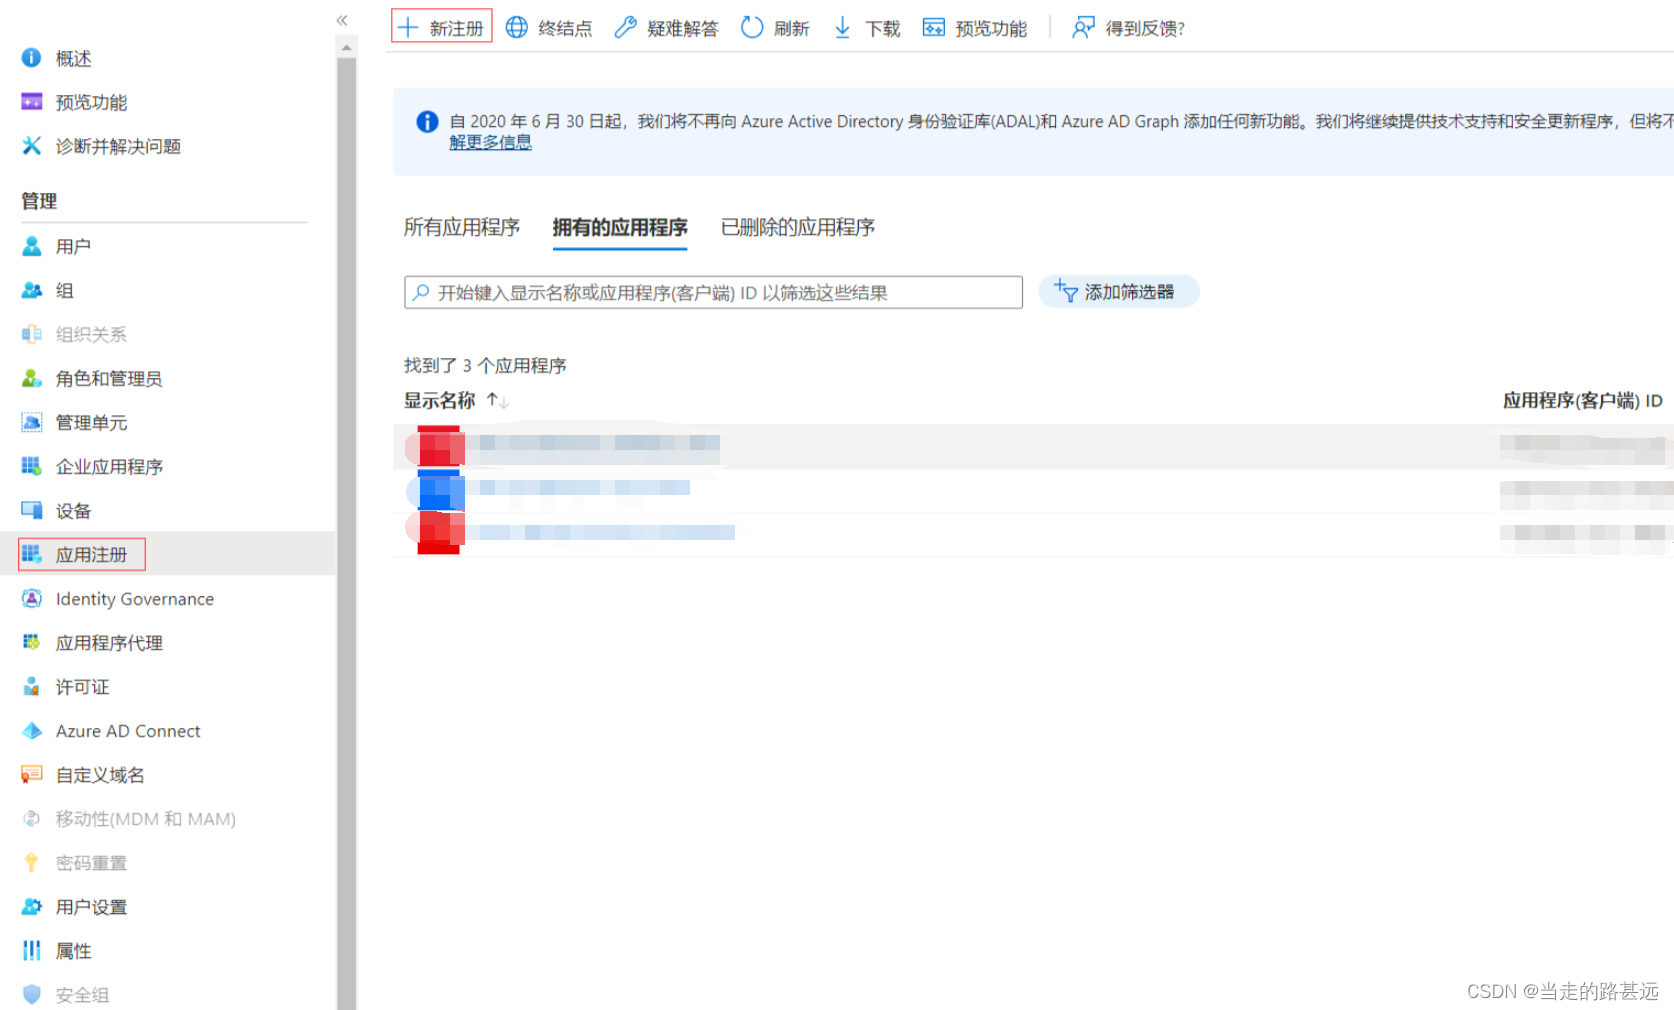
Task: Open 企业应用程序 sidebar item
Action: [x=92, y=466]
